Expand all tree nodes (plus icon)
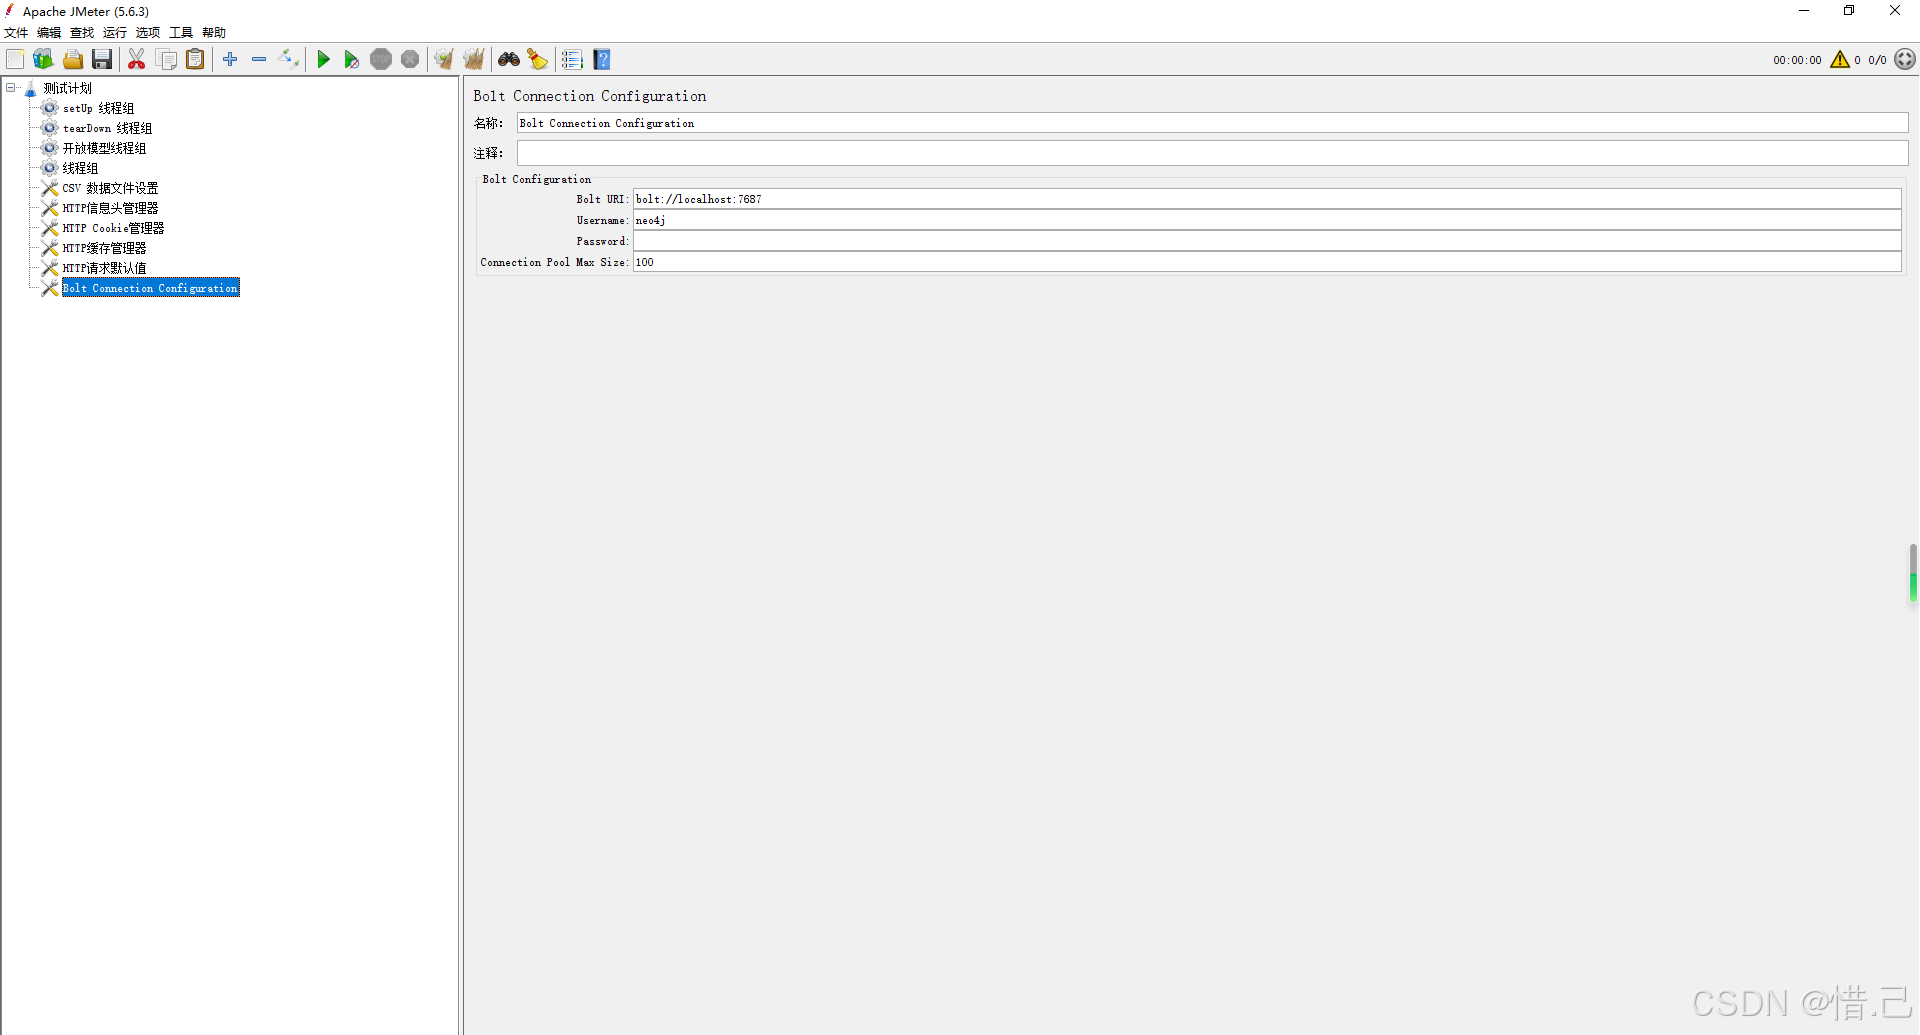Image resolution: width=1920 pixels, height=1035 pixels. pos(230,60)
